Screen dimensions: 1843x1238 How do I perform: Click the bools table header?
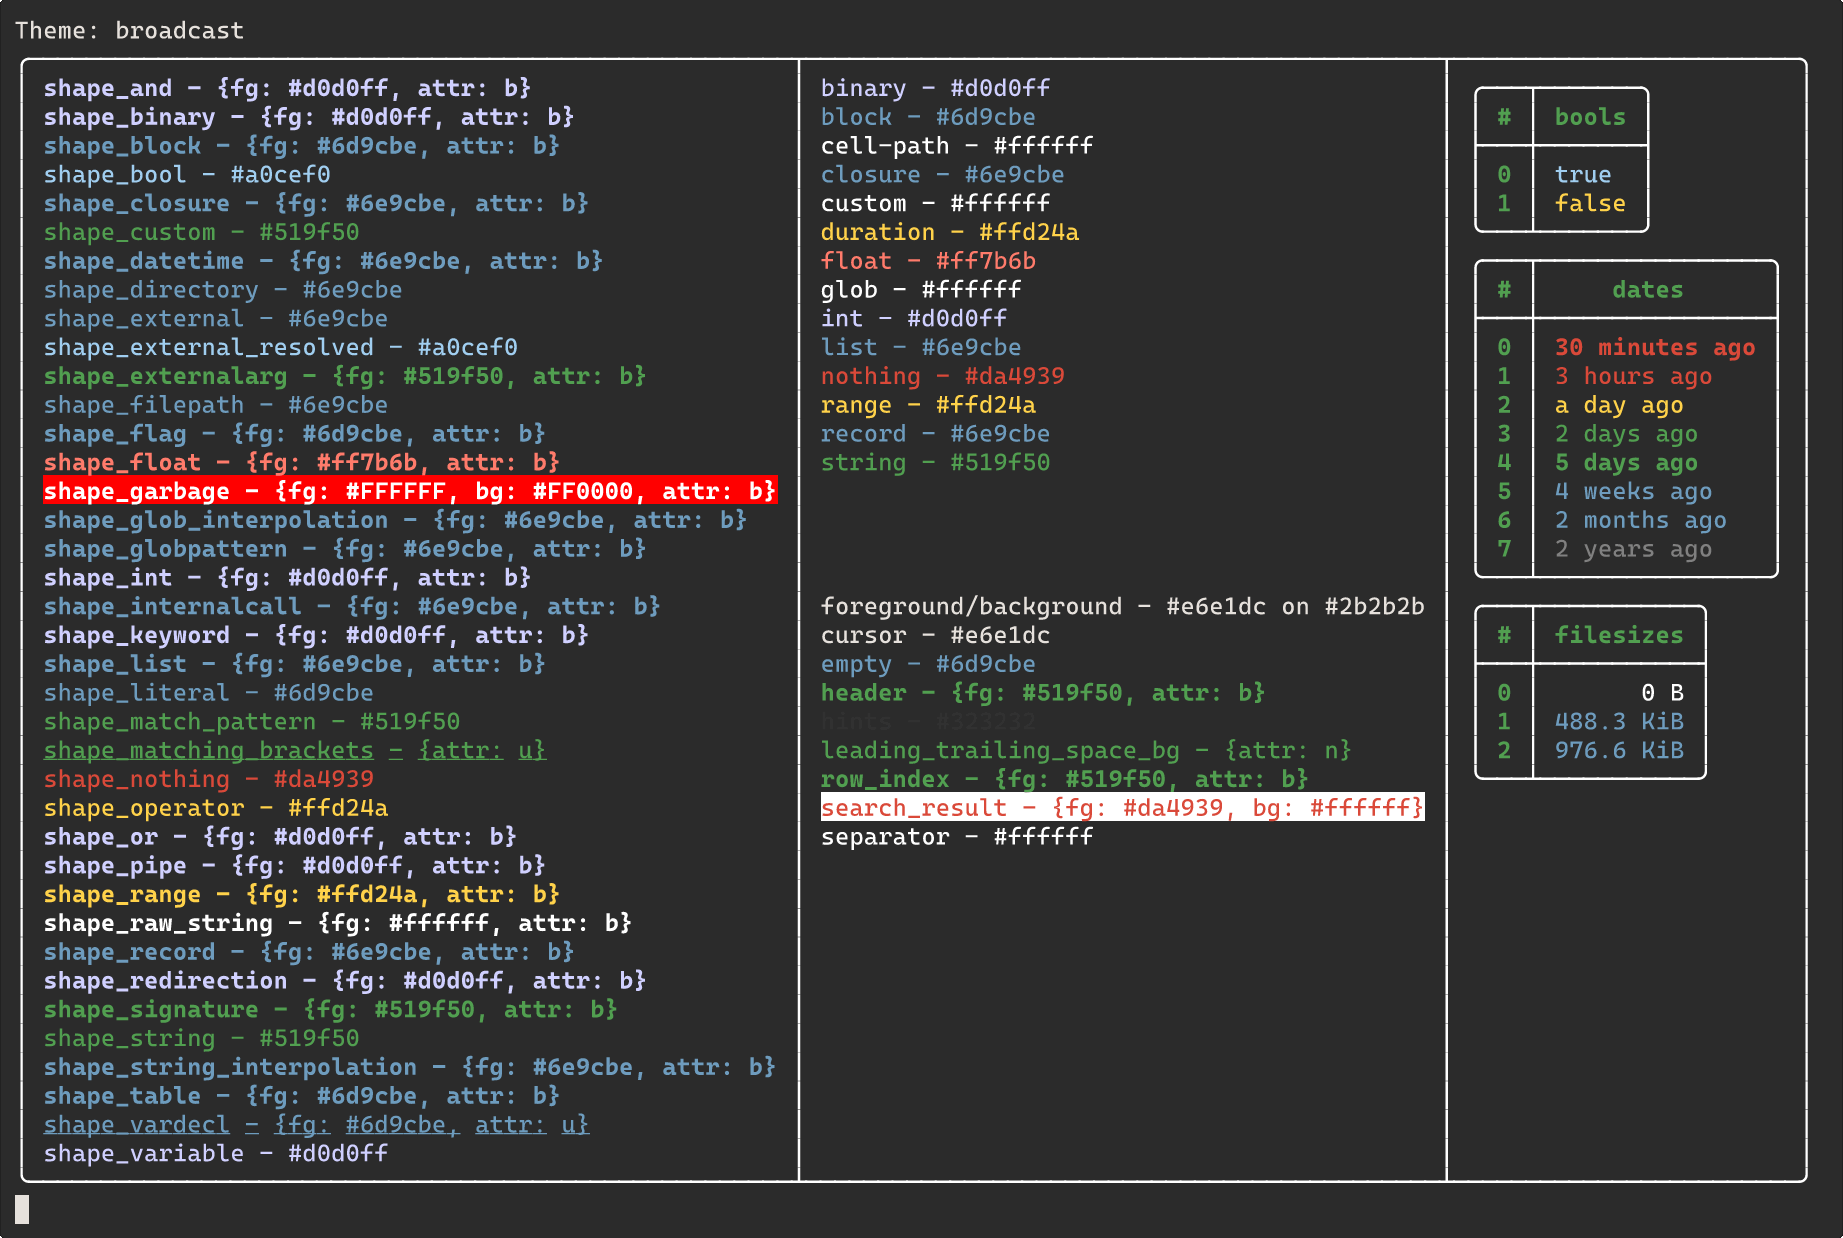click(x=1590, y=117)
